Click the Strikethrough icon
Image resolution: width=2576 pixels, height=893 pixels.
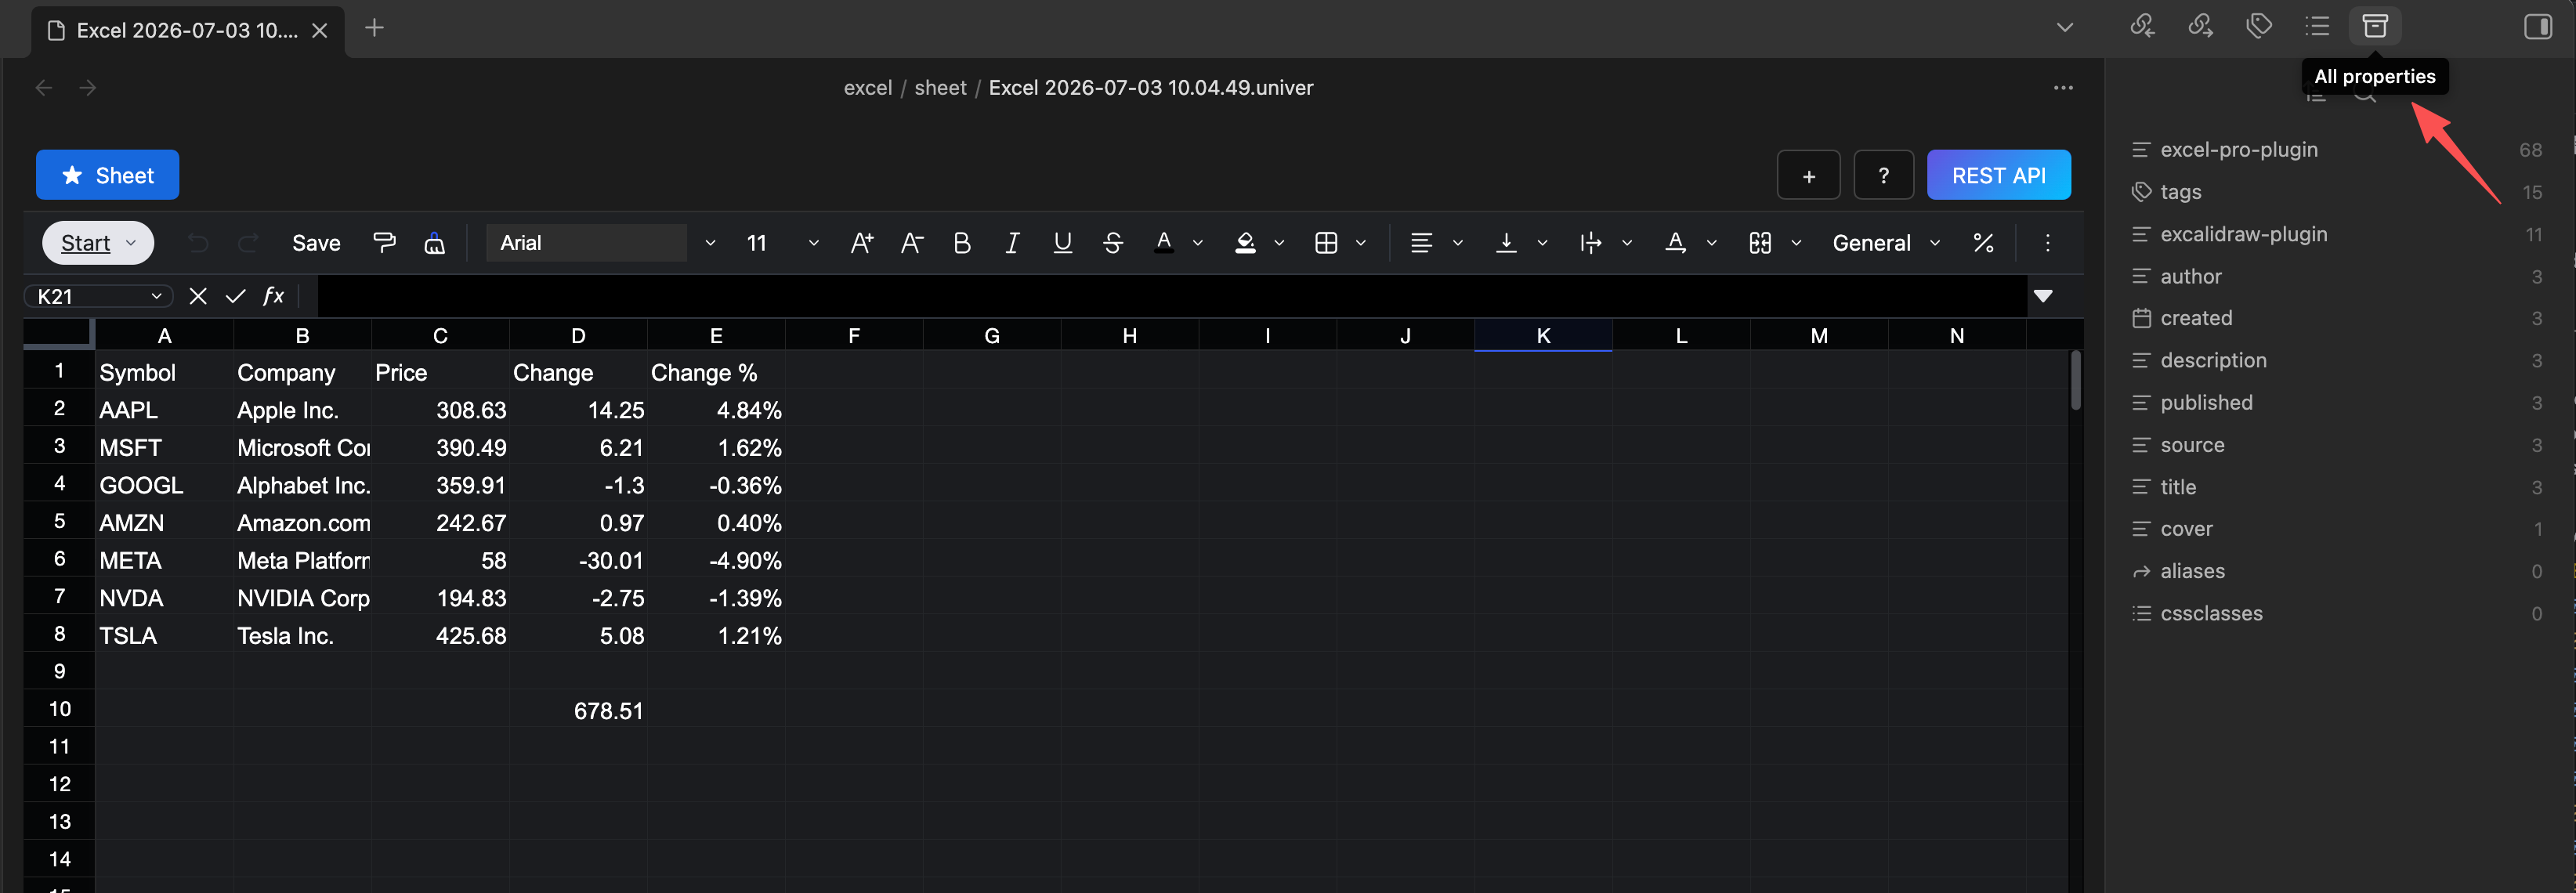(1112, 243)
